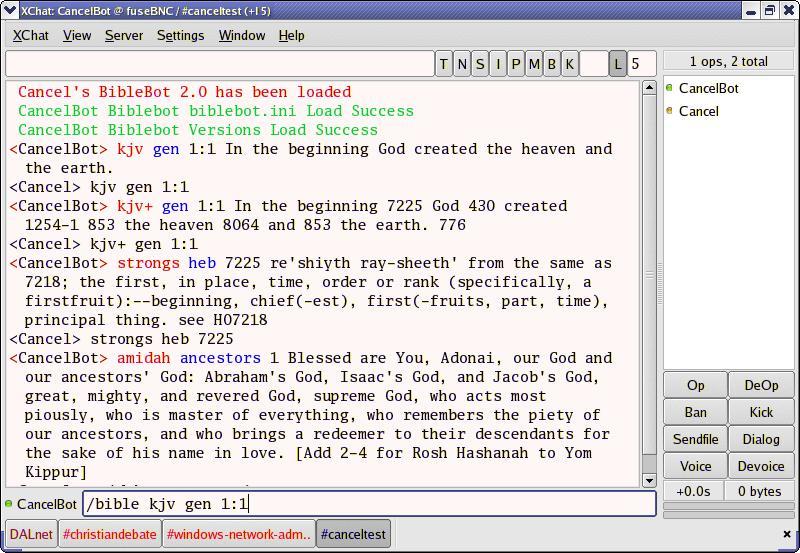The image size is (800, 553).
Task: Switch to the DALnet server tab
Action: tap(31, 534)
